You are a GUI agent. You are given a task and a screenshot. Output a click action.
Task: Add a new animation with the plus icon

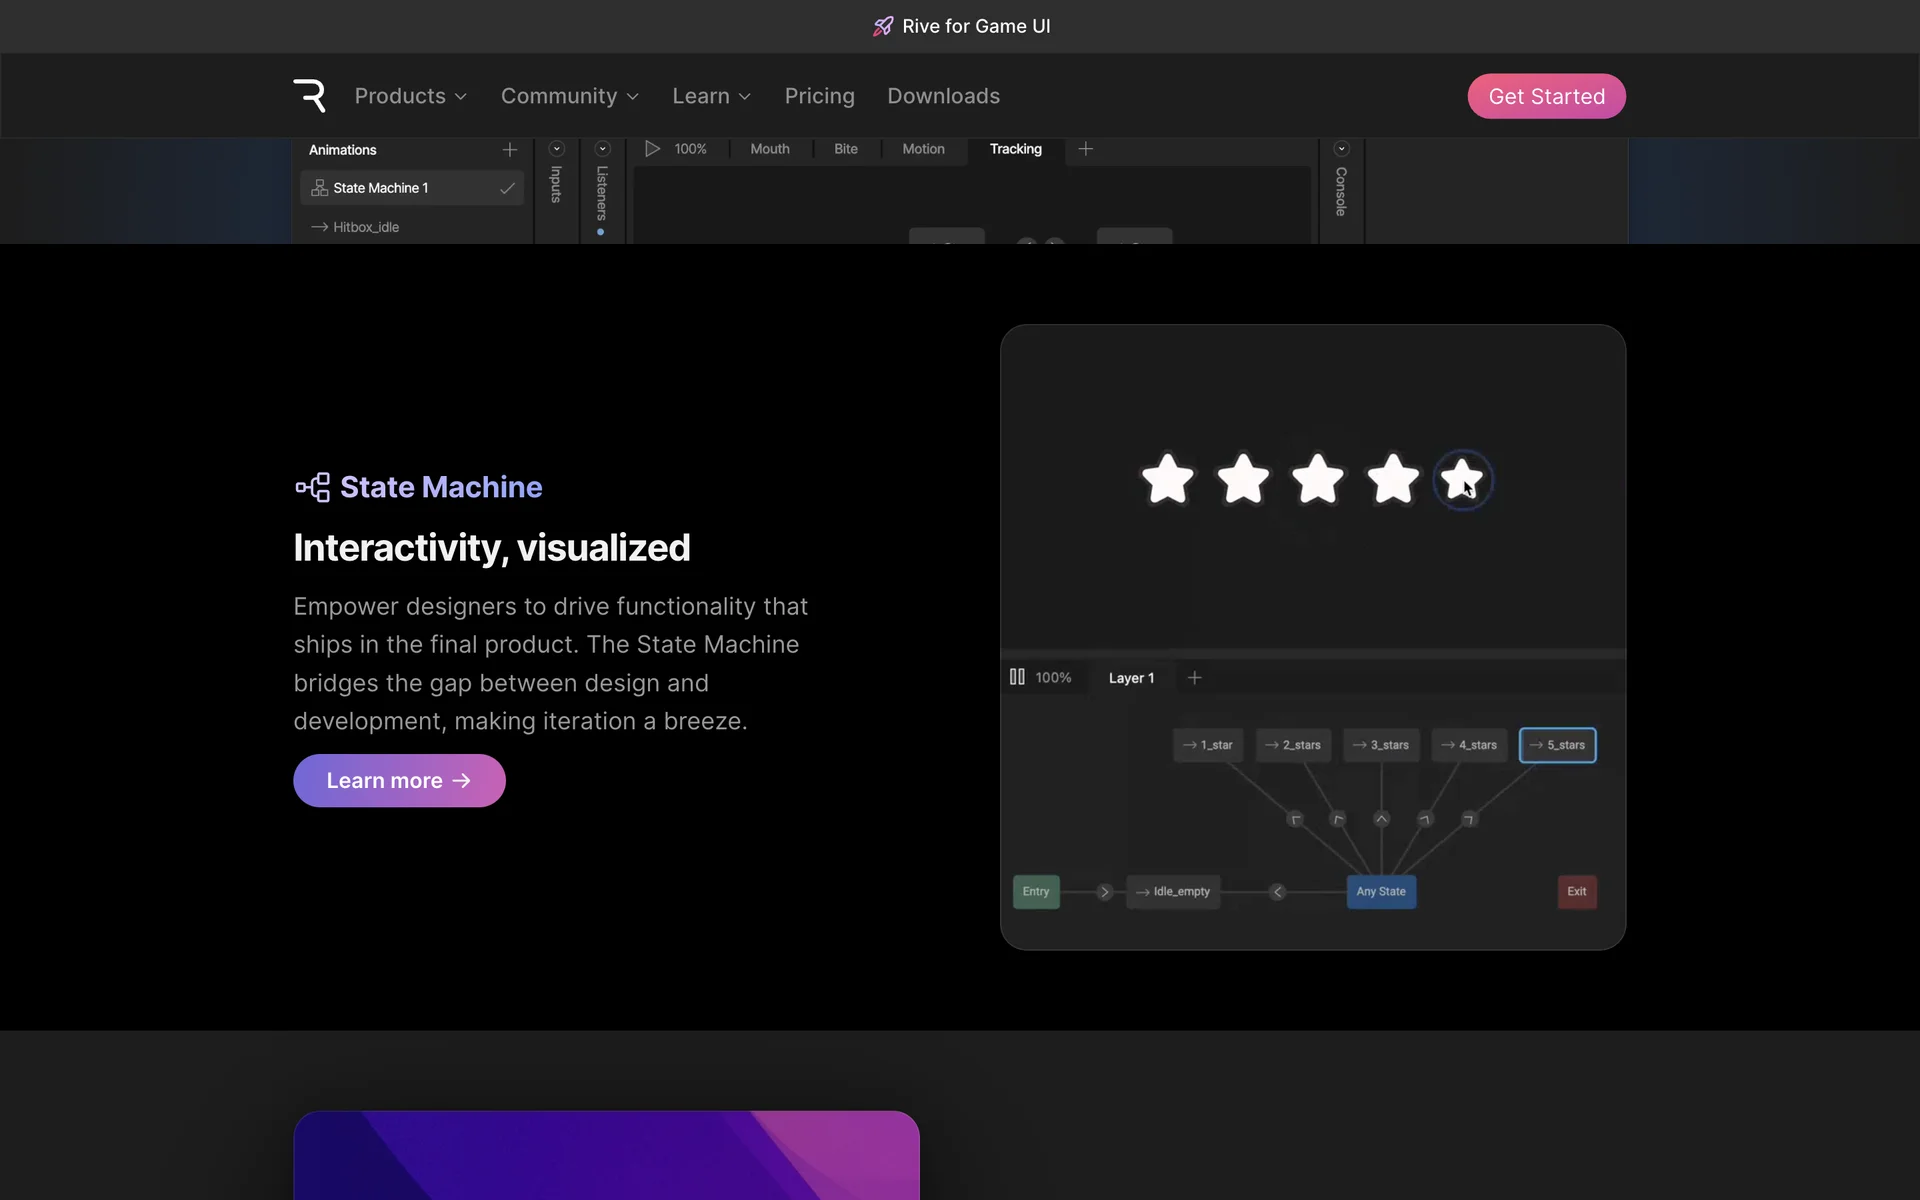click(510, 150)
